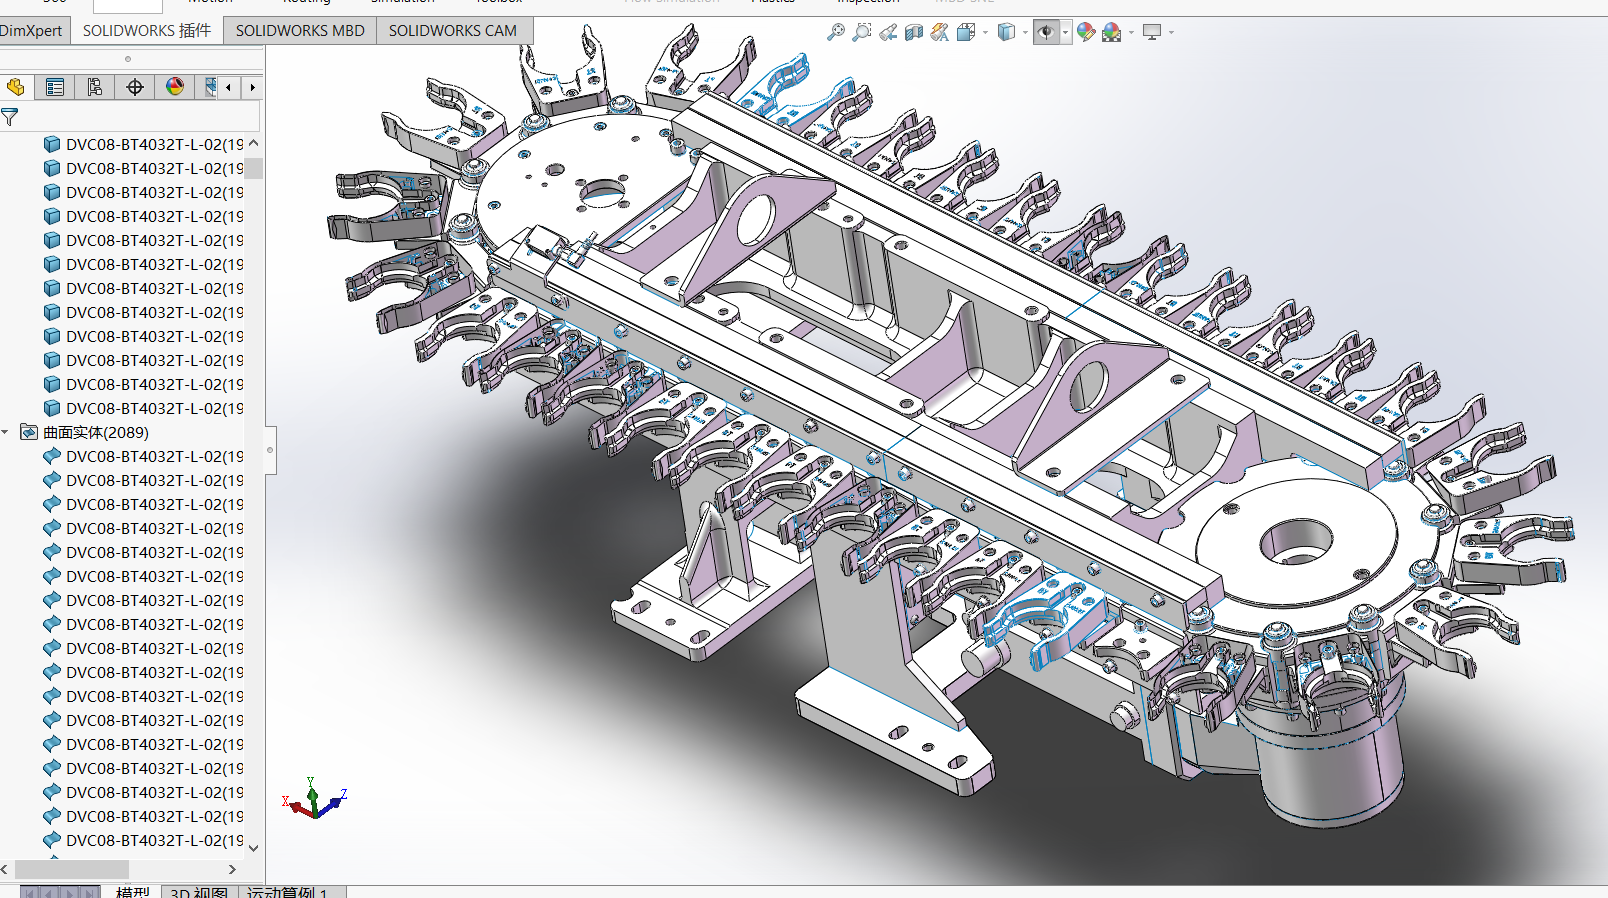Open the SOLIDWORKS 插件 ribbon tab
This screenshot has width=1608, height=898.
147,30
